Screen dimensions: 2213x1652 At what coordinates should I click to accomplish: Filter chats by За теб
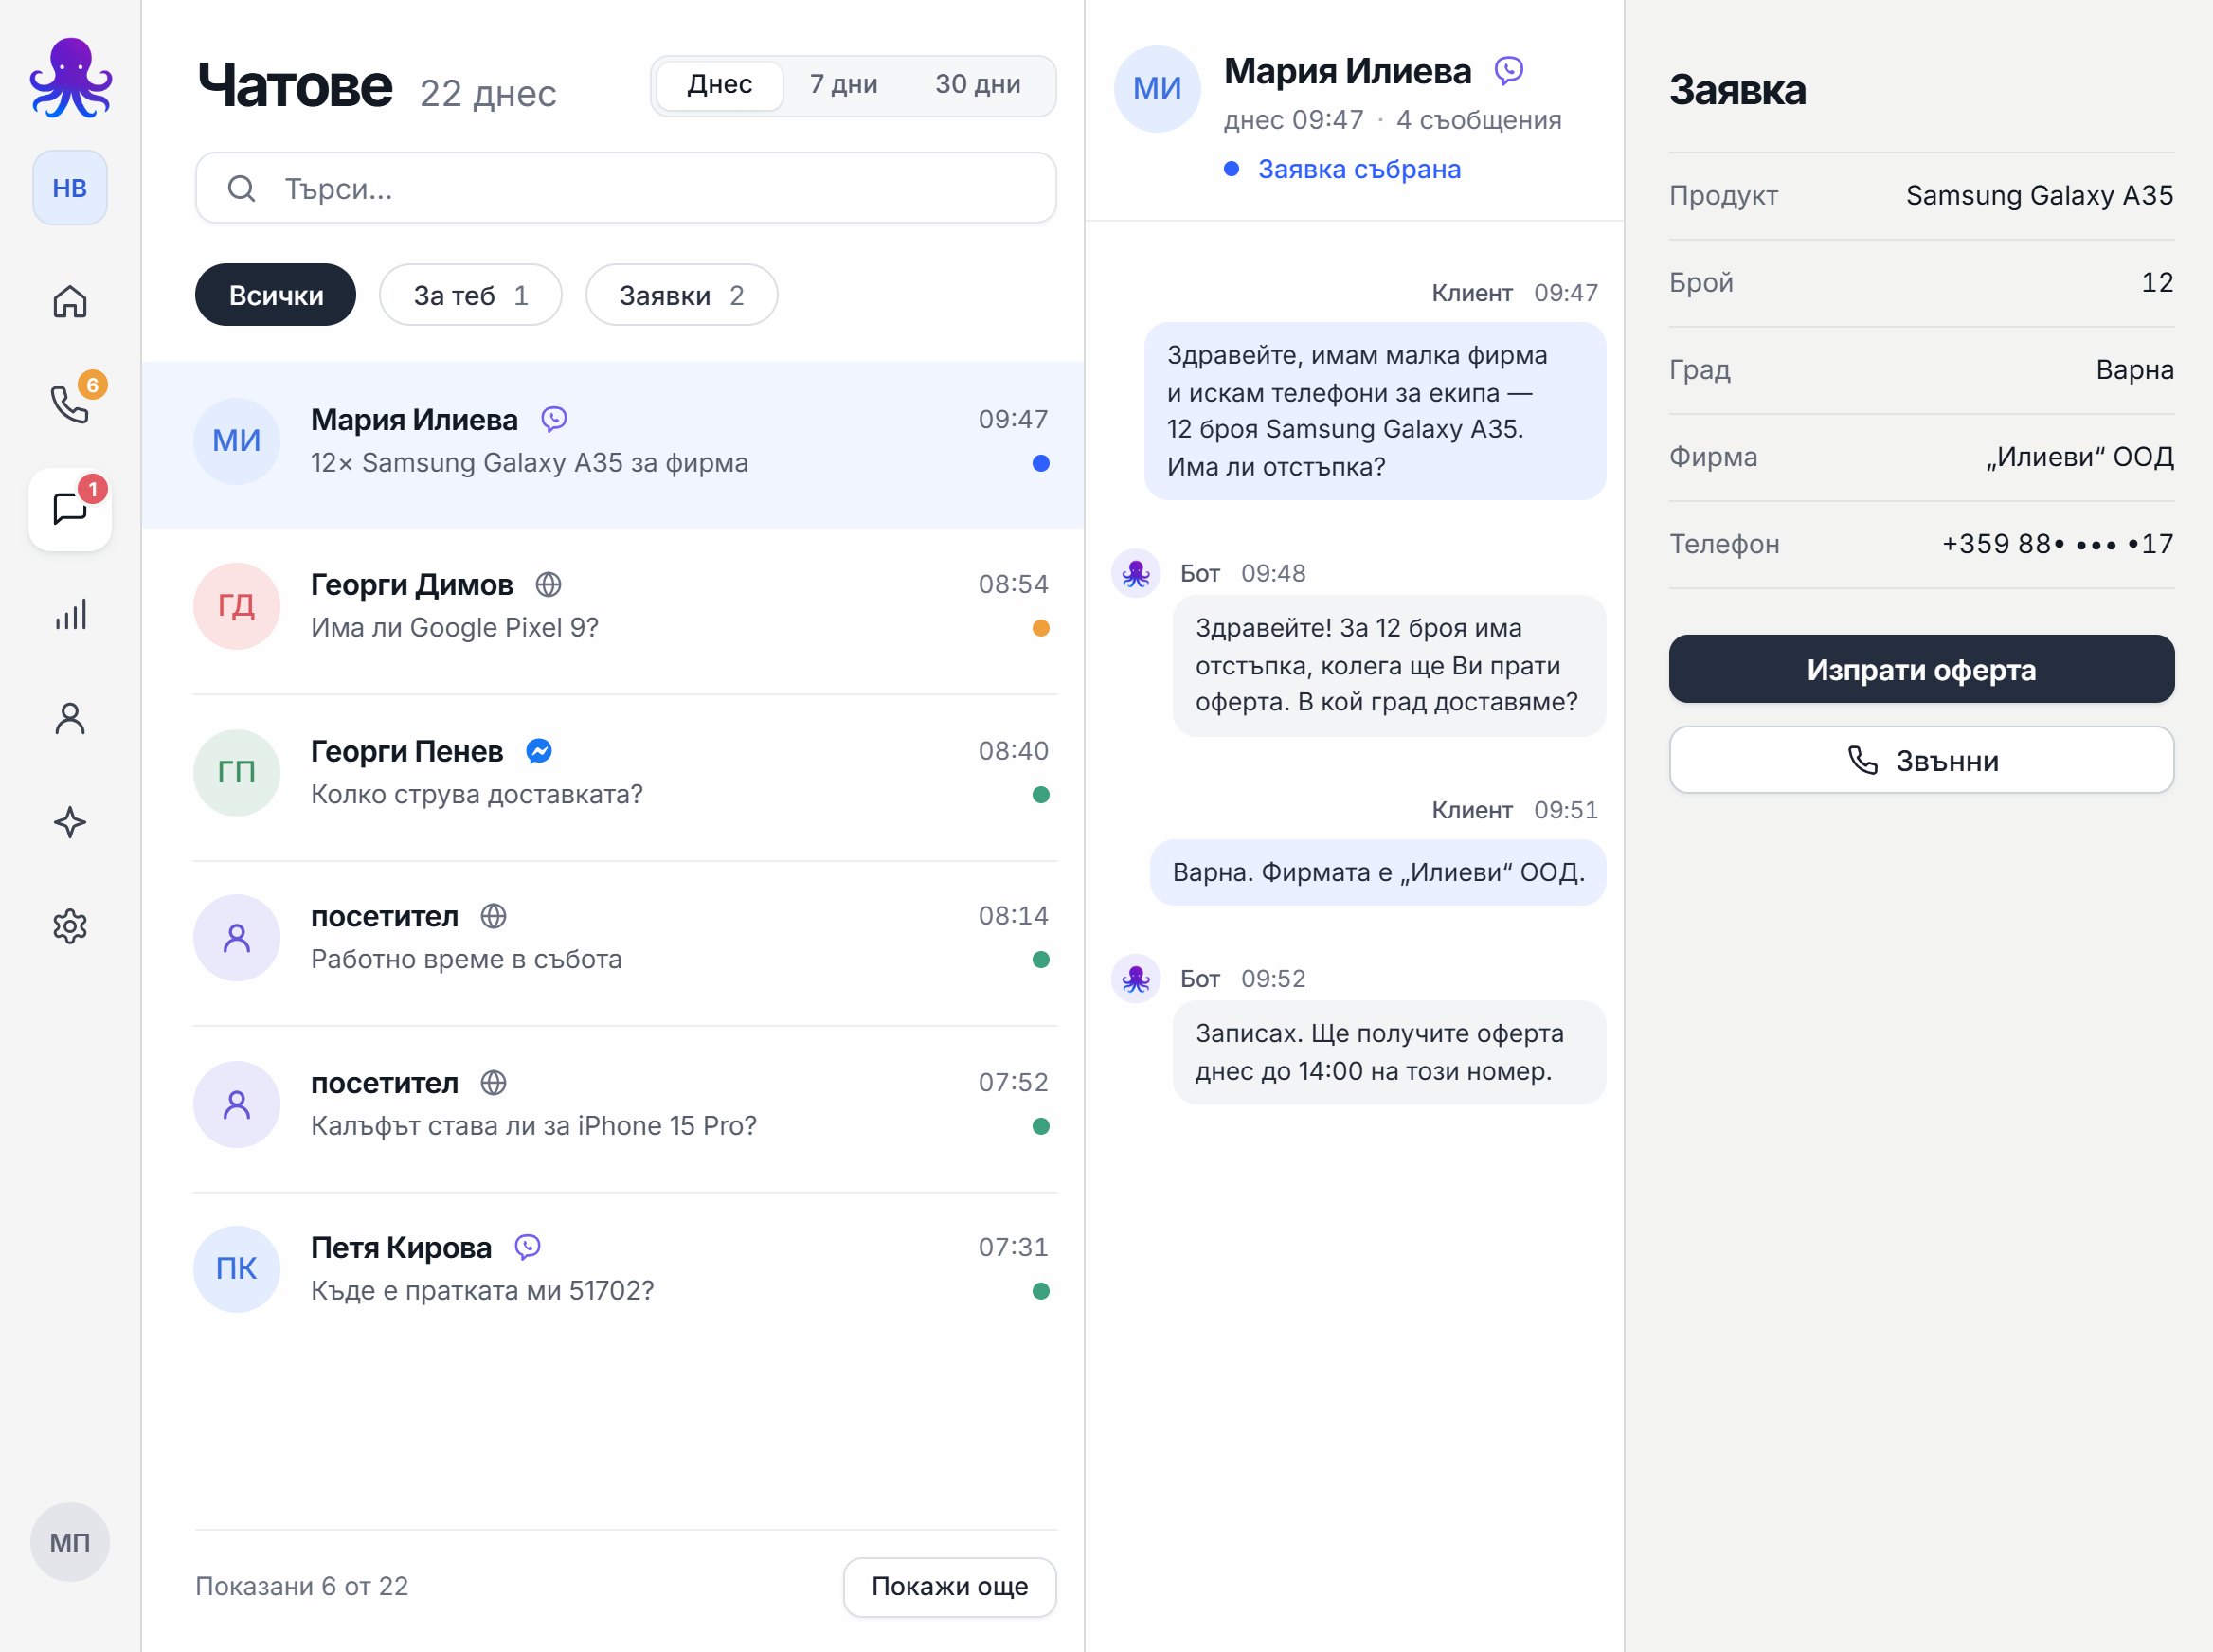click(471, 295)
